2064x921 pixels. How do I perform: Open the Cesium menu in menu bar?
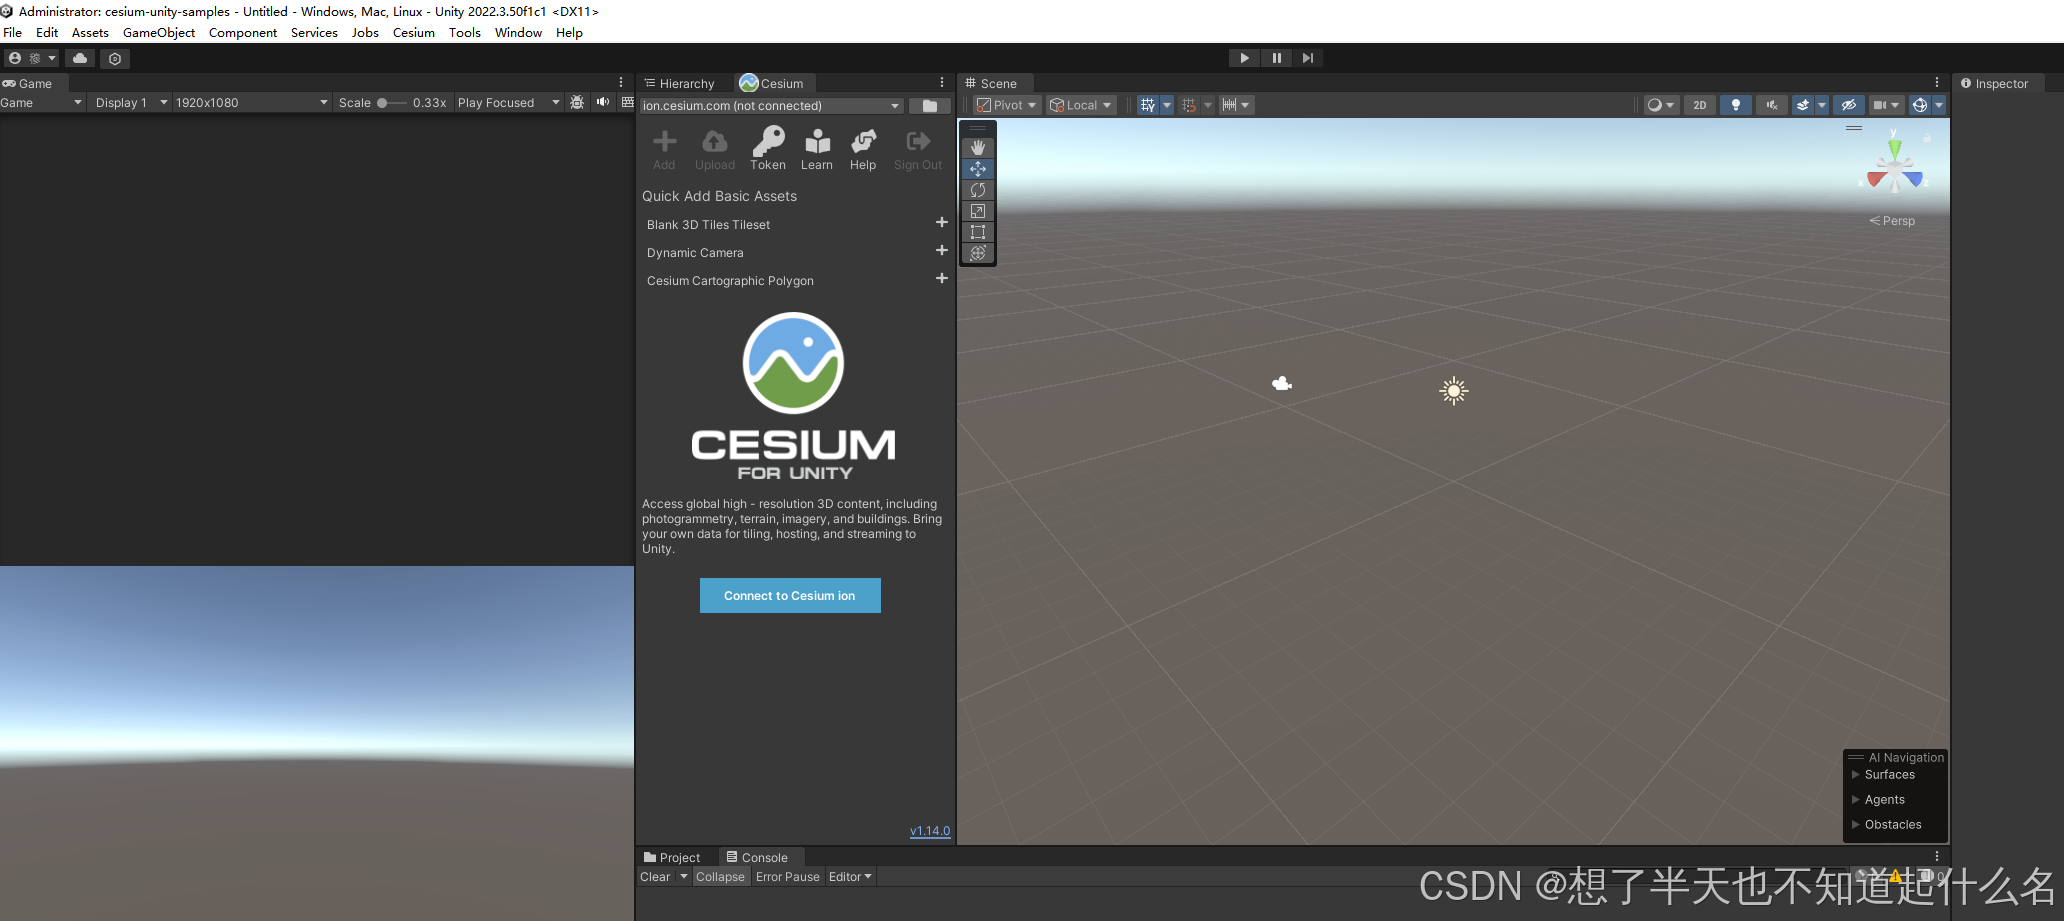[414, 33]
